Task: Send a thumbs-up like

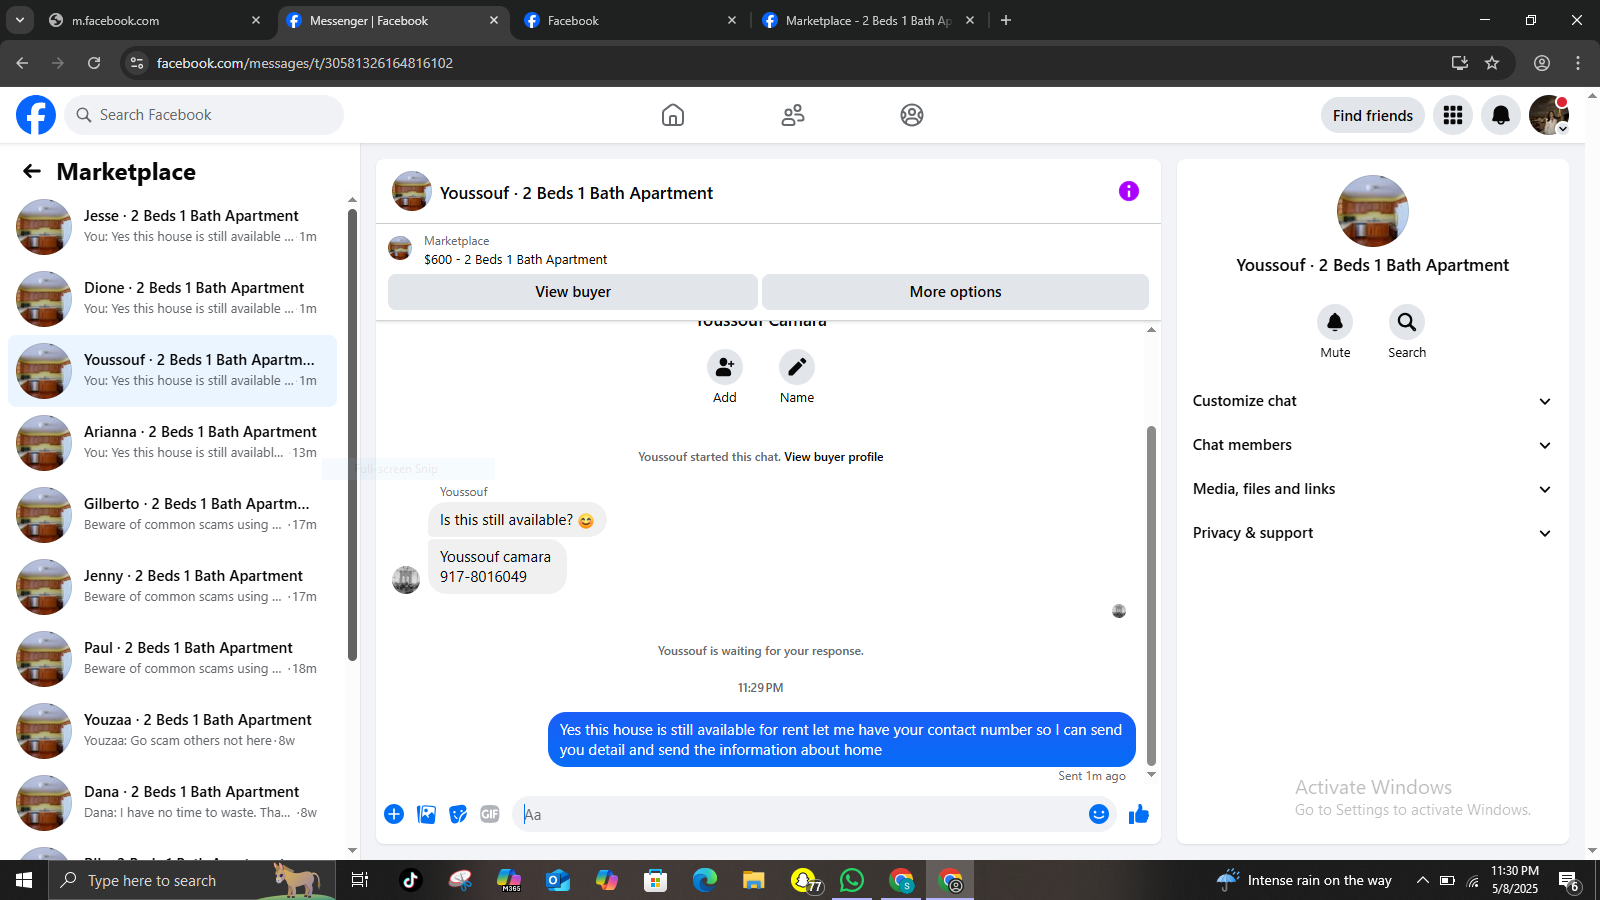Action: 1139,814
